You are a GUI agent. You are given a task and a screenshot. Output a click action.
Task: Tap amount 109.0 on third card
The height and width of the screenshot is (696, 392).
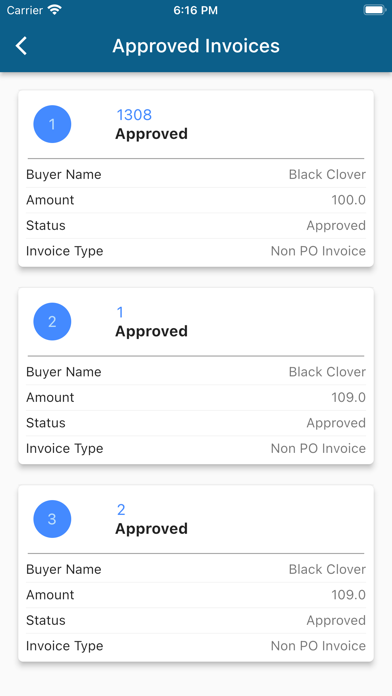(x=348, y=595)
